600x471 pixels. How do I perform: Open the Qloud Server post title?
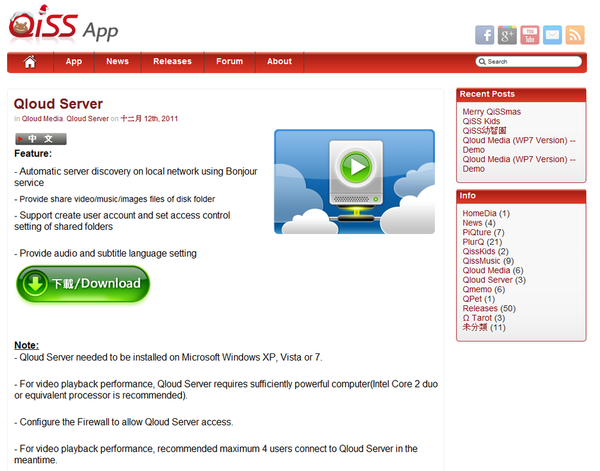click(x=58, y=104)
